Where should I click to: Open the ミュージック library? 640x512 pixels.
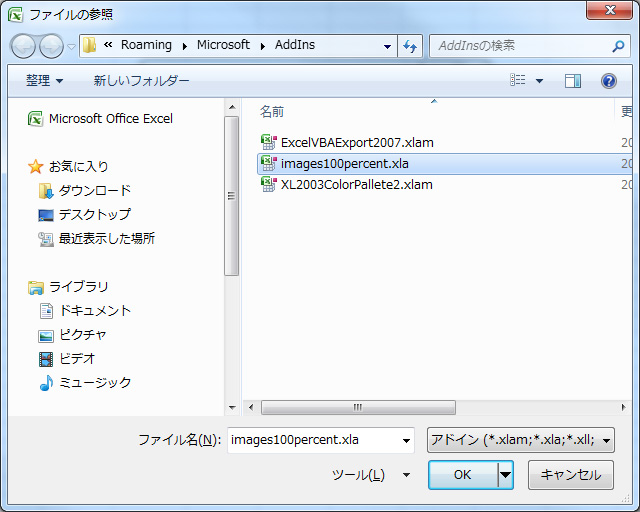tap(95, 382)
